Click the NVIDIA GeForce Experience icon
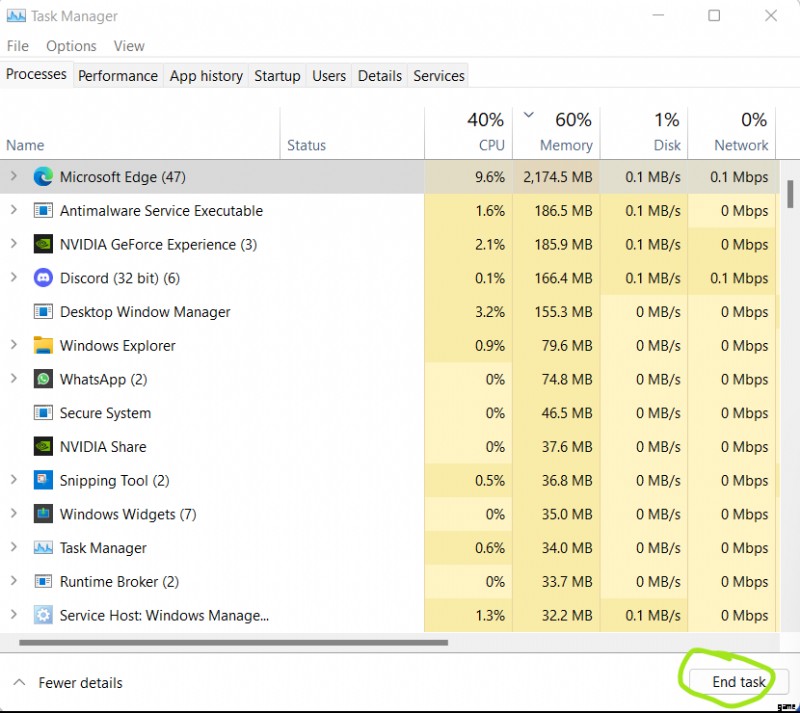800x713 pixels. [x=43, y=244]
